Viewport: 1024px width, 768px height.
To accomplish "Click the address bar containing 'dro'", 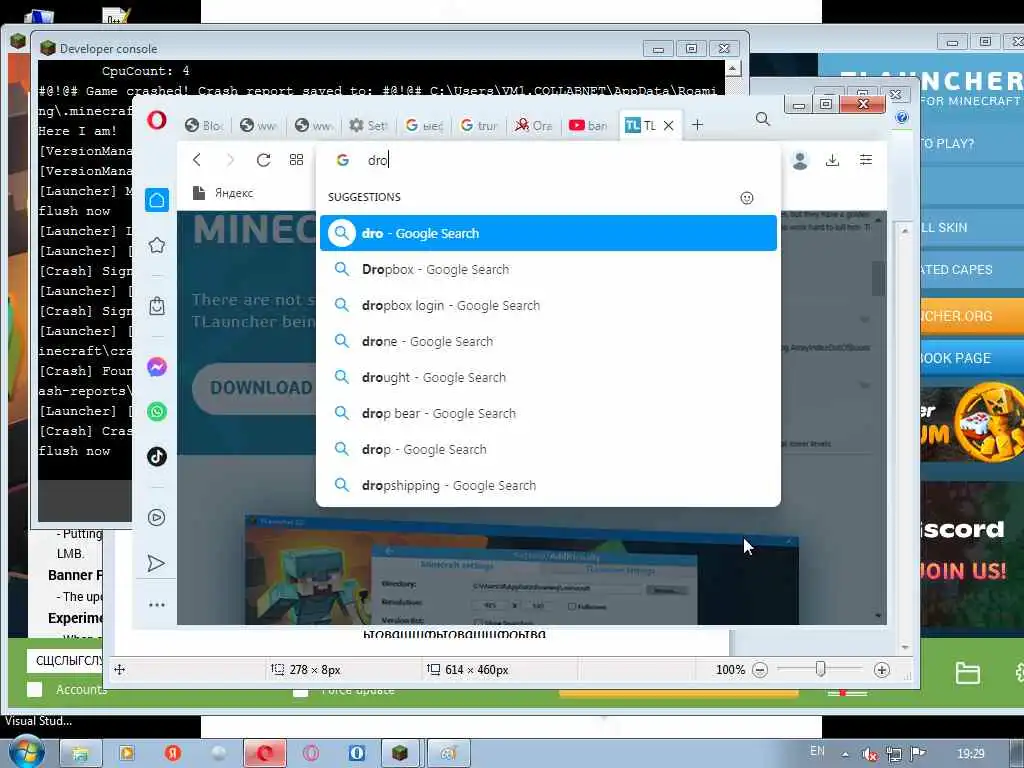I will pyautogui.click(x=549, y=160).
